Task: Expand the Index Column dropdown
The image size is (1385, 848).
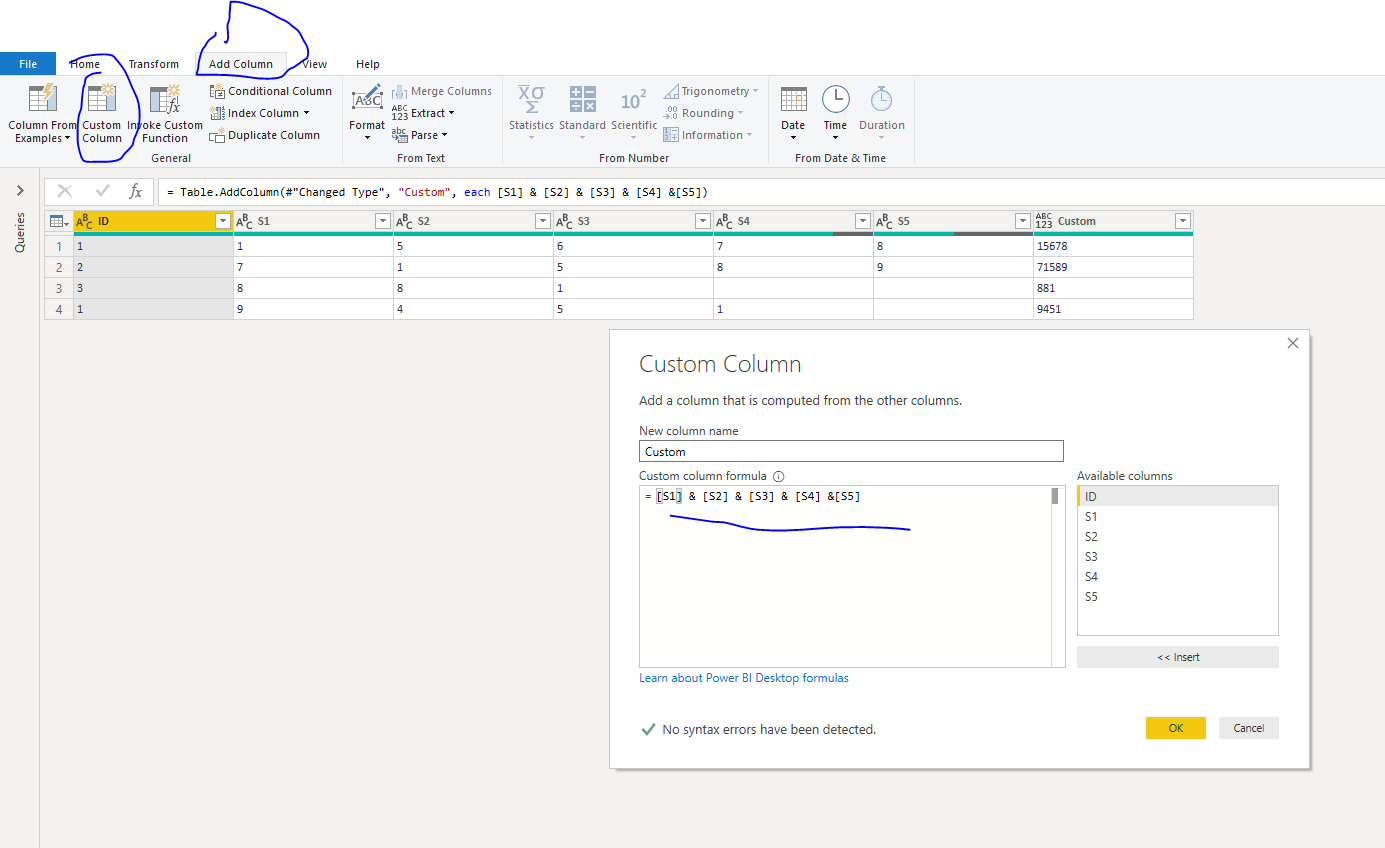Action: click(306, 113)
